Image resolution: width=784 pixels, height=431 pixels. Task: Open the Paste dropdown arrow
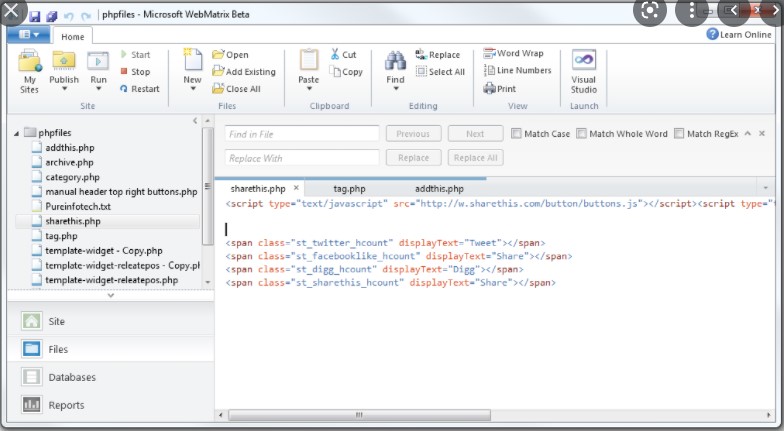point(308,89)
